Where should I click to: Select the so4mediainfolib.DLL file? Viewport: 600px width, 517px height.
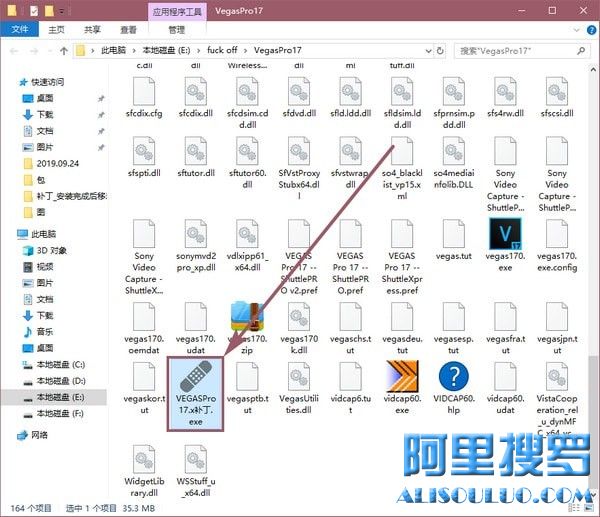point(454,163)
